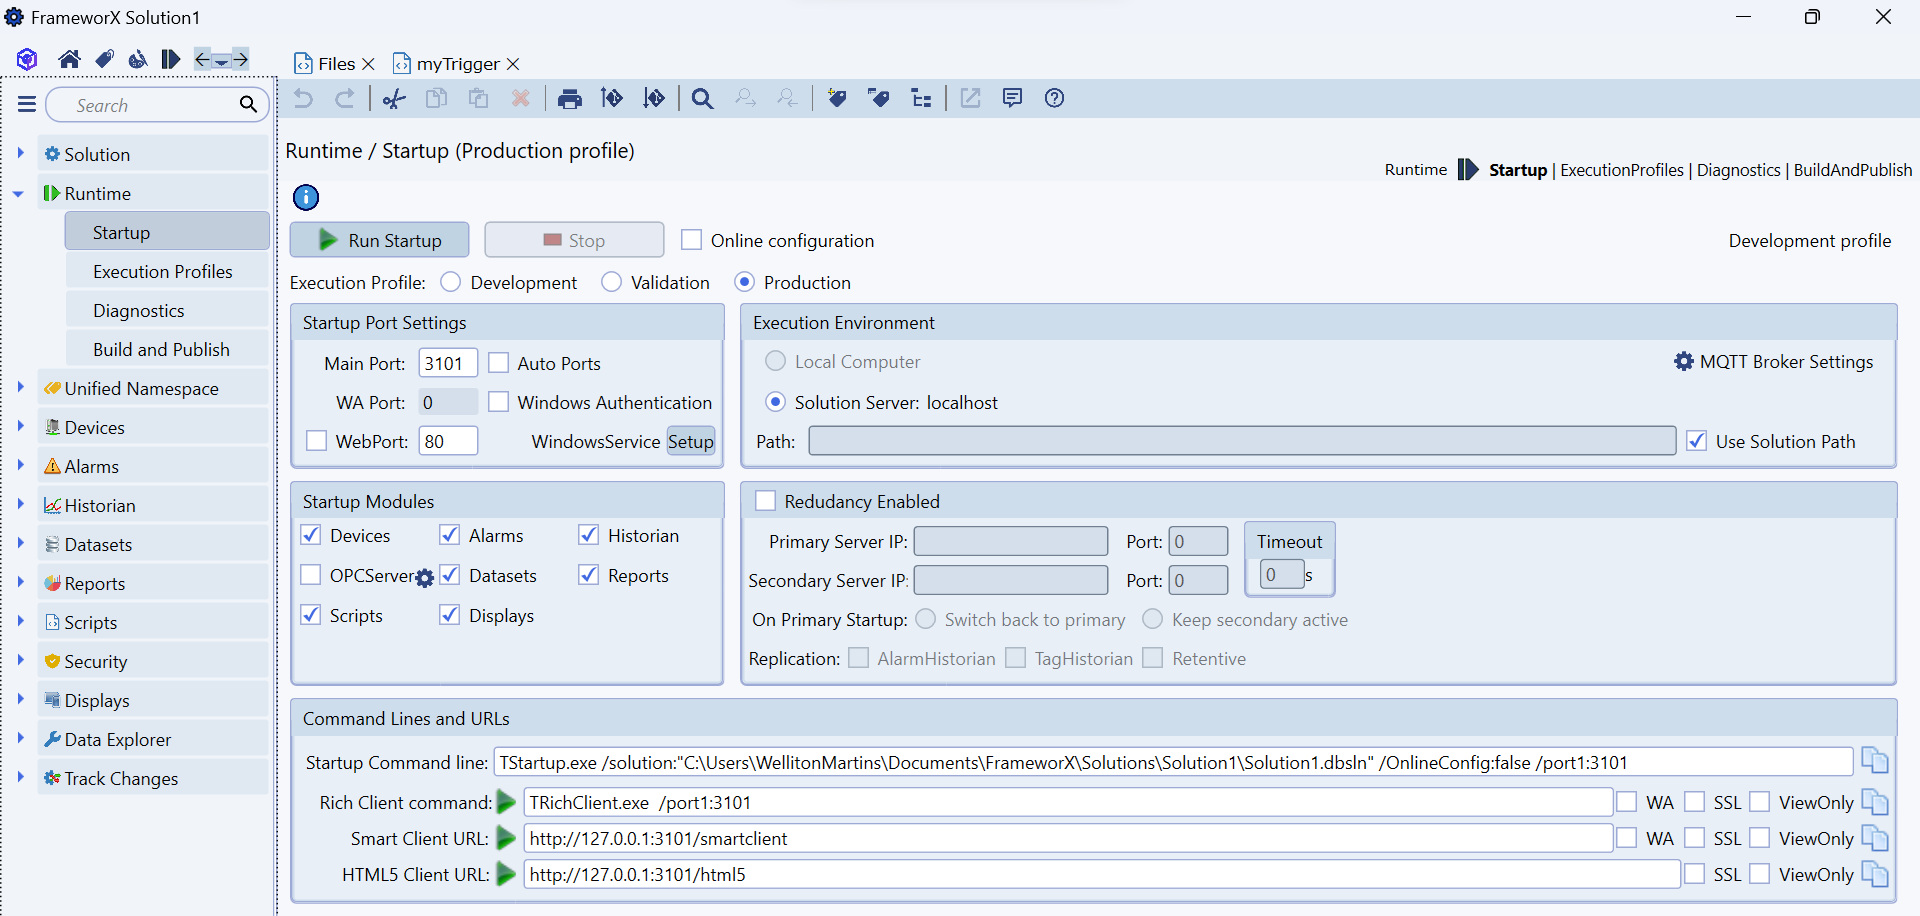The width and height of the screenshot is (1920, 916).
Task: Click the Home icon in top toolbar
Action: coord(69,60)
